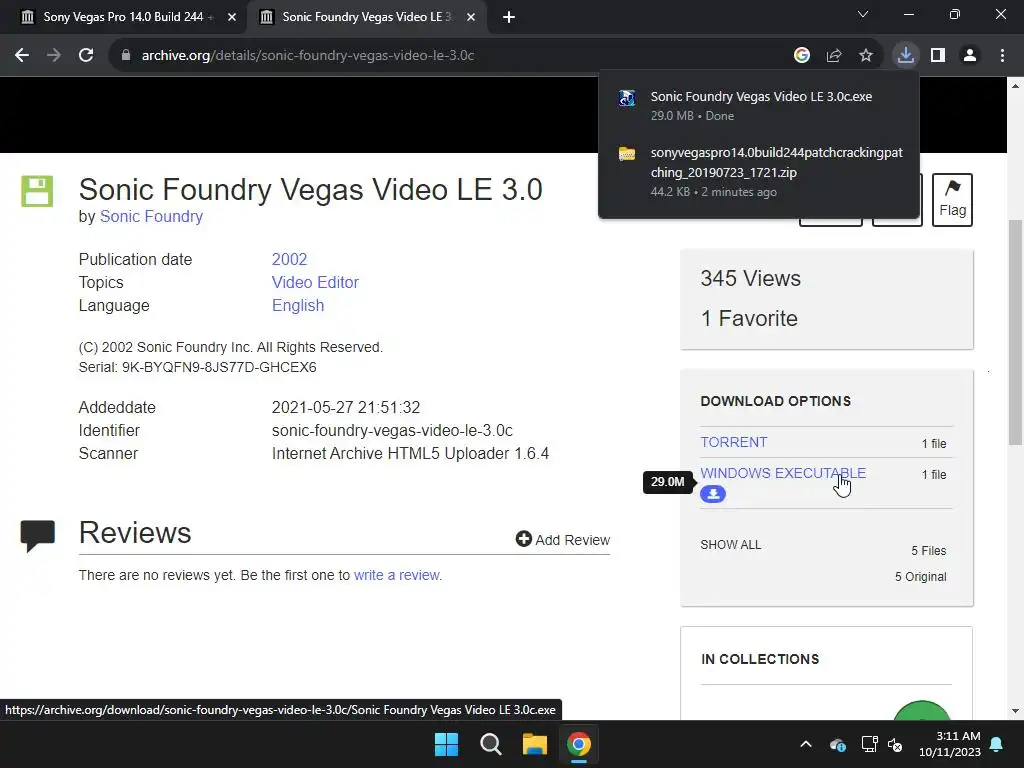
Task: Open the Google icon in the address bar
Action: 801,56
